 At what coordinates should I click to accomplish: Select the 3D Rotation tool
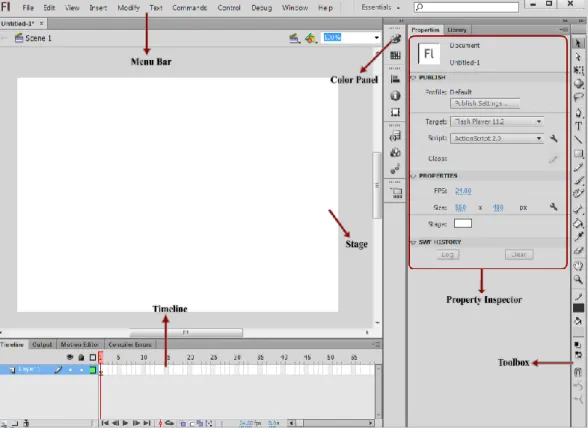tap(578, 83)
